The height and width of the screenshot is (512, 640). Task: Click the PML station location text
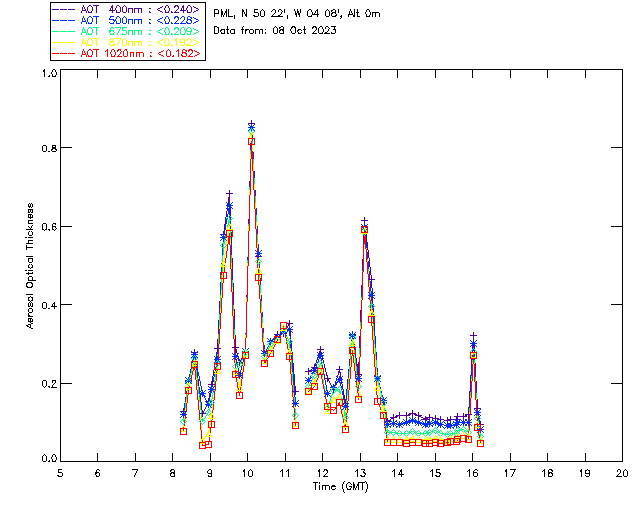[x=297, y=14]
